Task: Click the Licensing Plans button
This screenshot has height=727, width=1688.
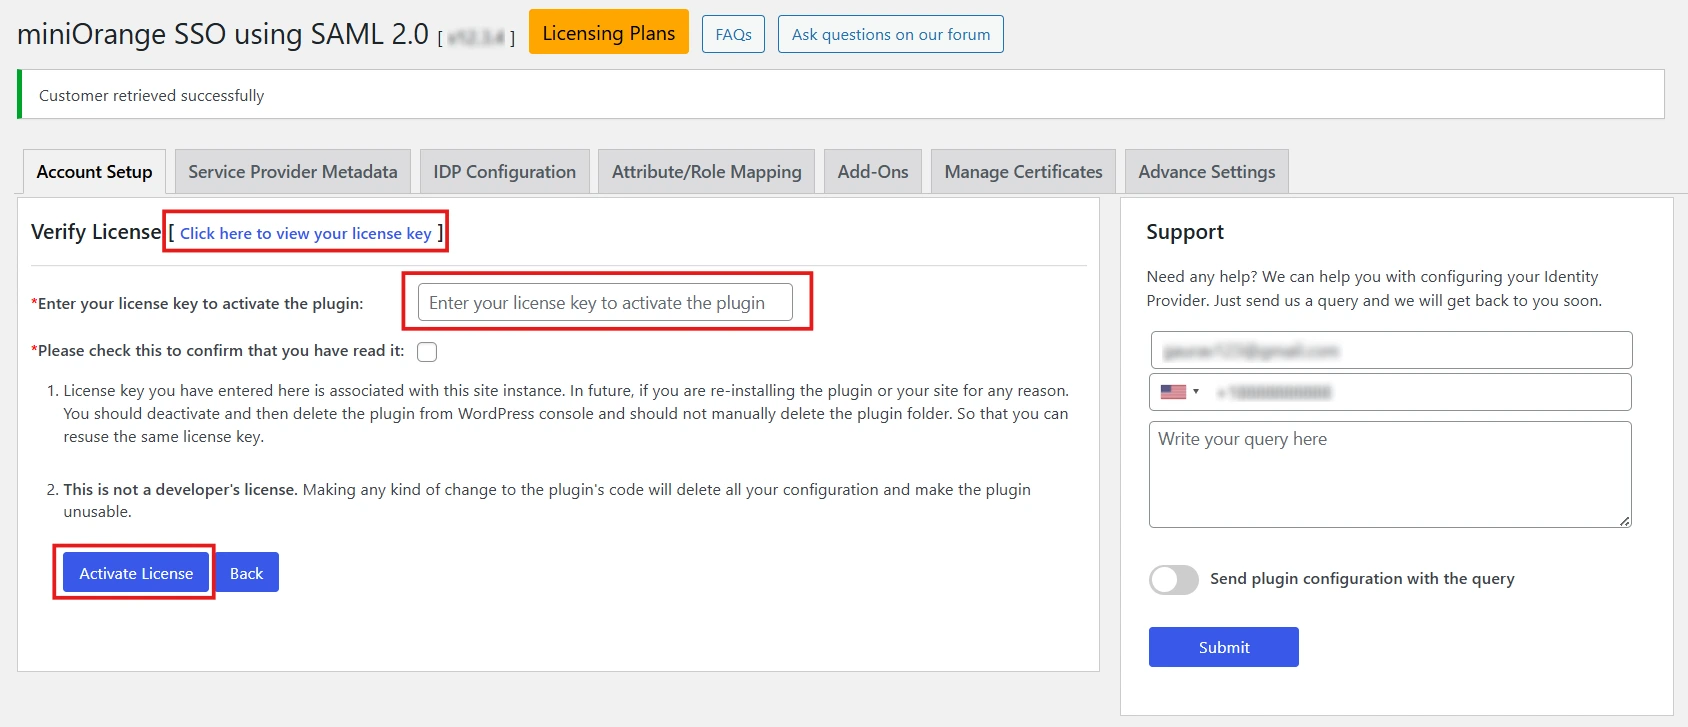Action: click(608, 33)
